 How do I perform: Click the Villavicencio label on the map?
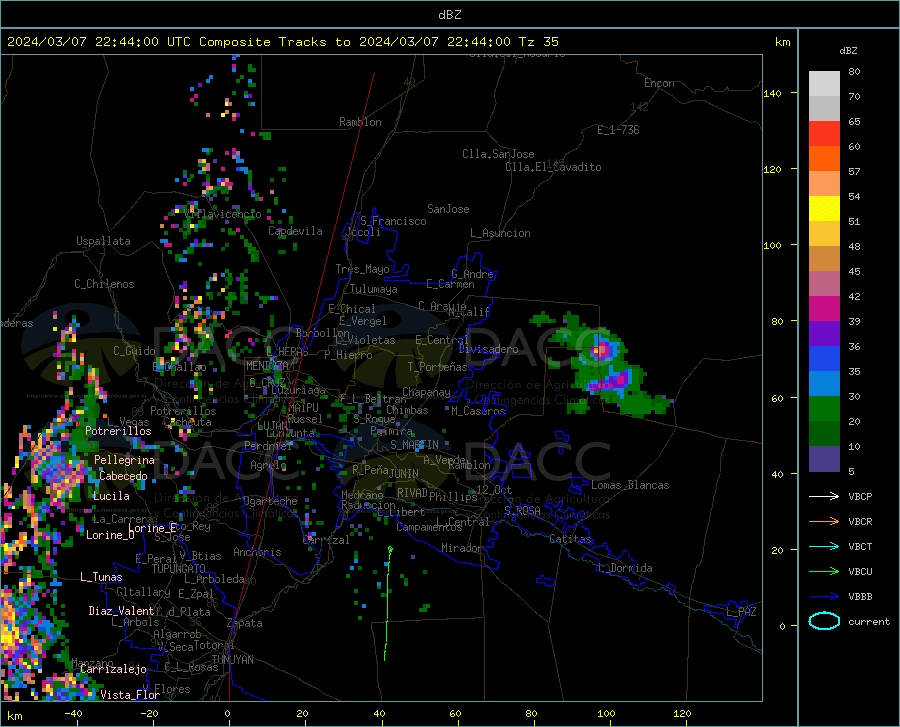223,214
